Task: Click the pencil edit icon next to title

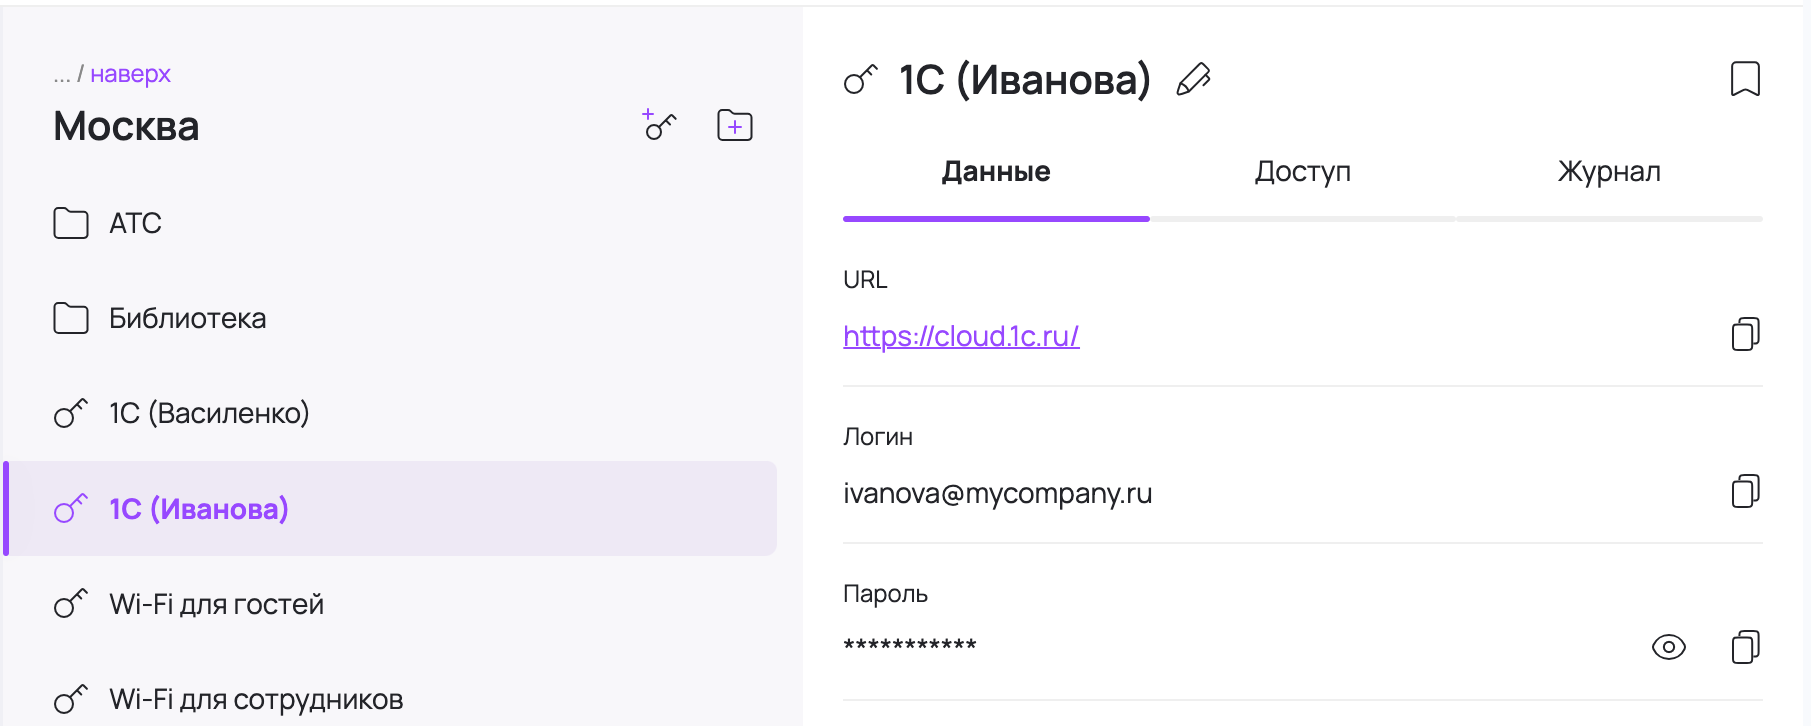Action: (x=1193, y=79)
